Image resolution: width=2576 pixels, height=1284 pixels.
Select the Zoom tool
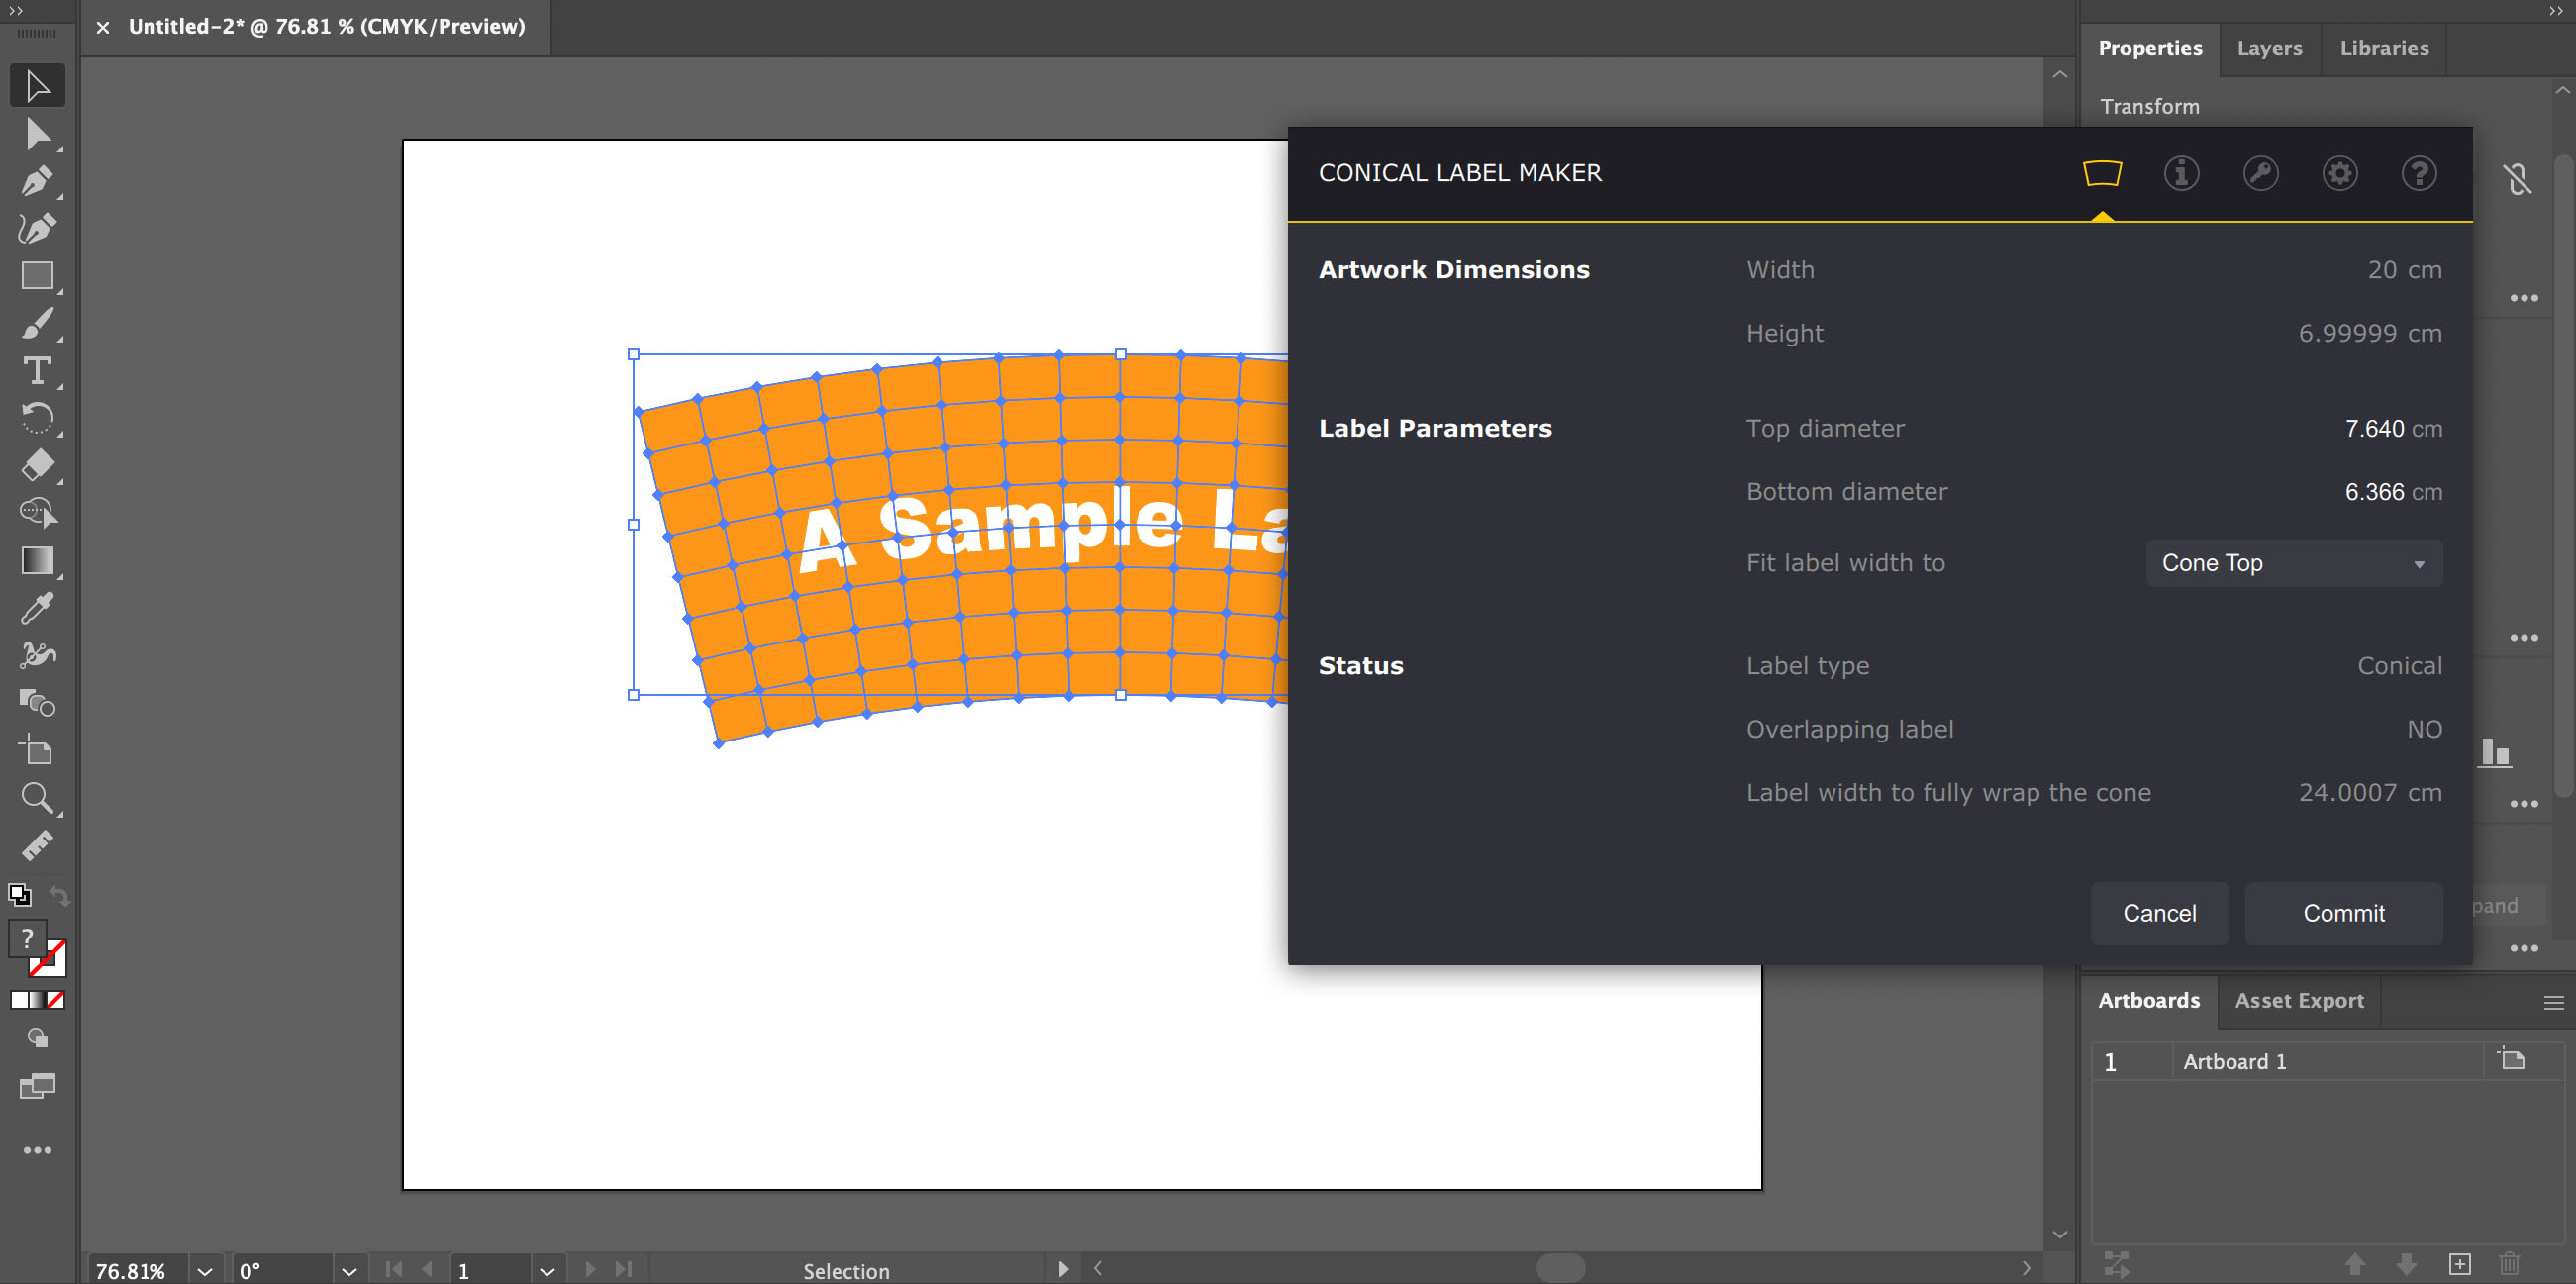click(x=38, y=797)
